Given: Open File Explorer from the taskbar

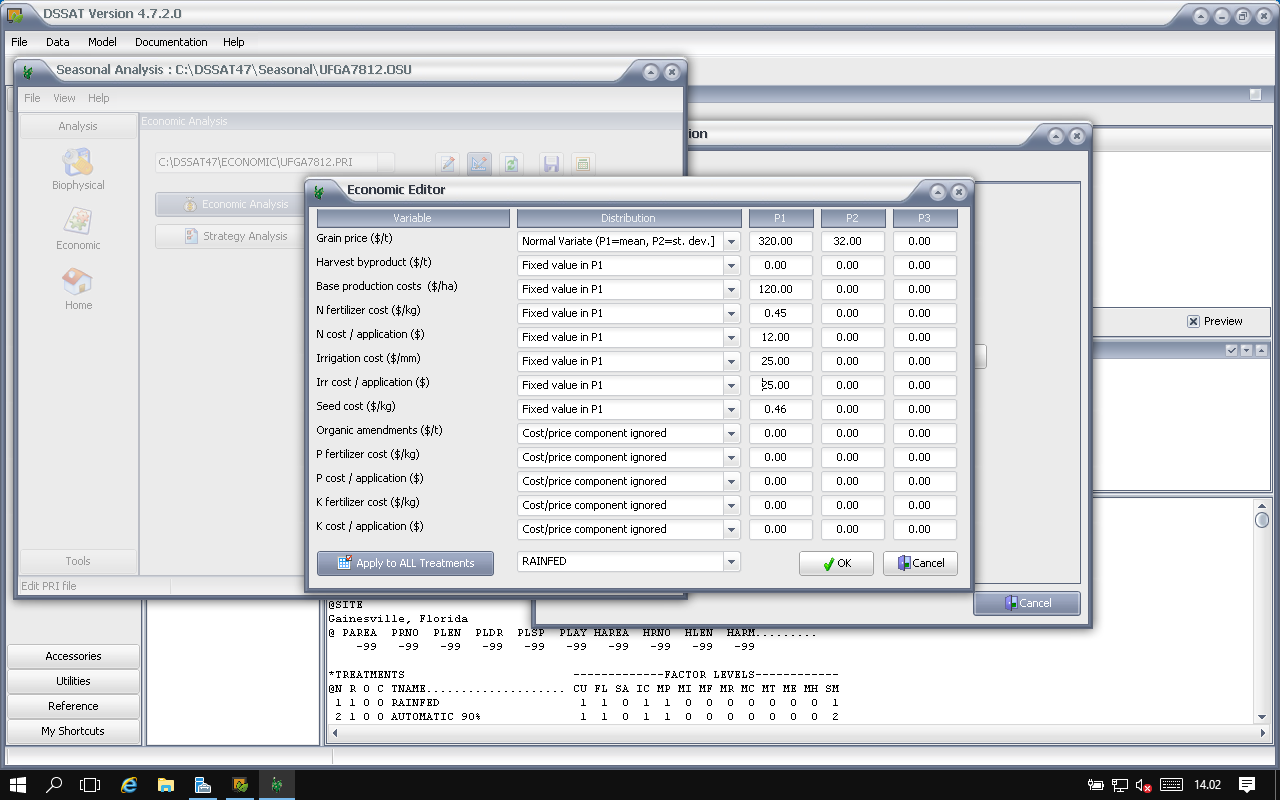Looking at the screenshot, I should pos(166,785).
